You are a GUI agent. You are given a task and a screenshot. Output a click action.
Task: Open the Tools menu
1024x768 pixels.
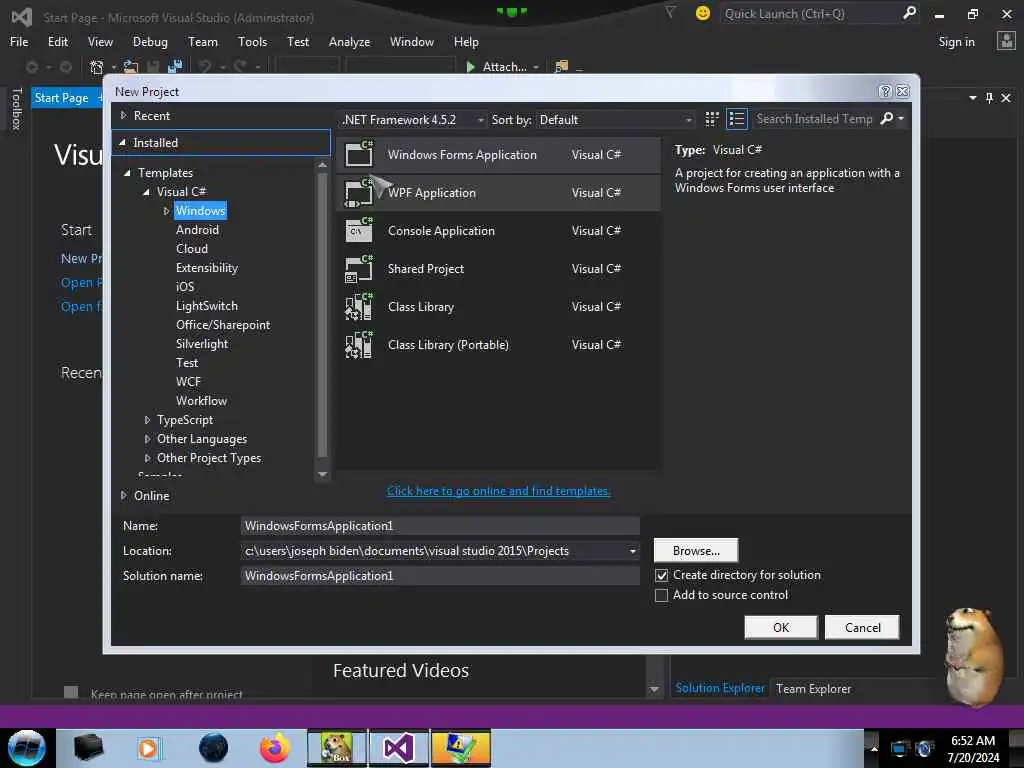click(x=252, y=42)
